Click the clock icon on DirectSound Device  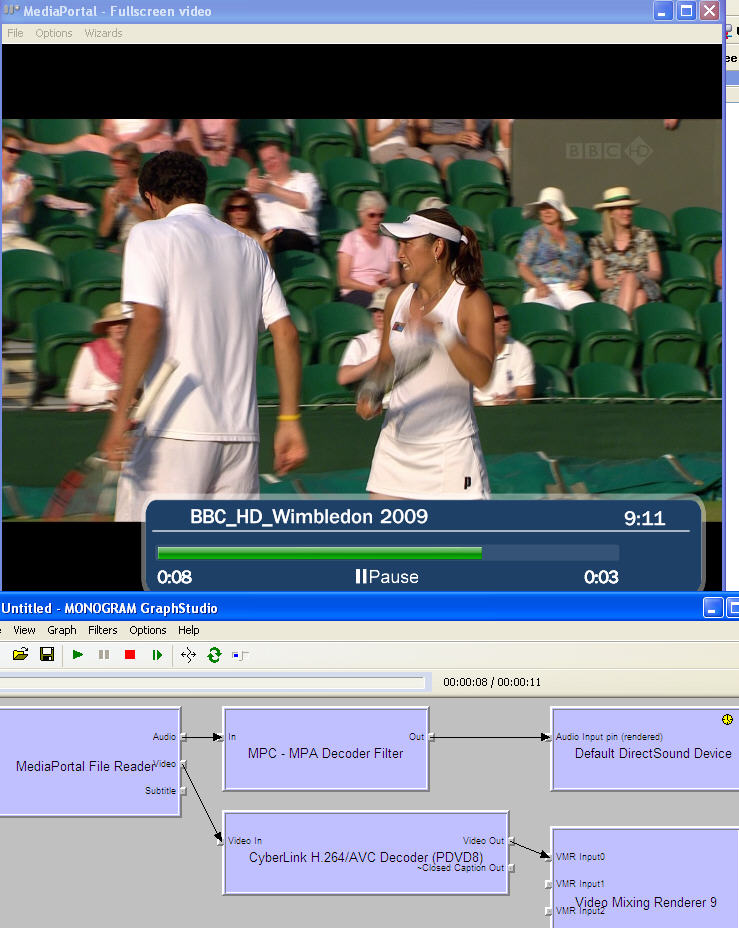727,719
